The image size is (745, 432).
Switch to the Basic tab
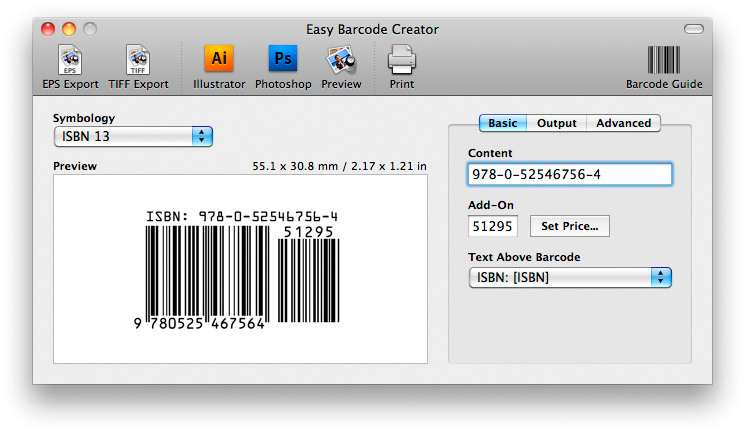(503, 123)
